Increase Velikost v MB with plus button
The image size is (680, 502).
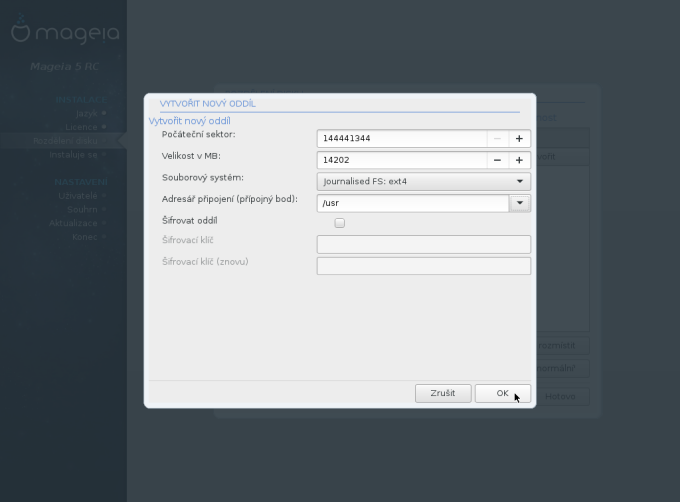tap(519, 160)
